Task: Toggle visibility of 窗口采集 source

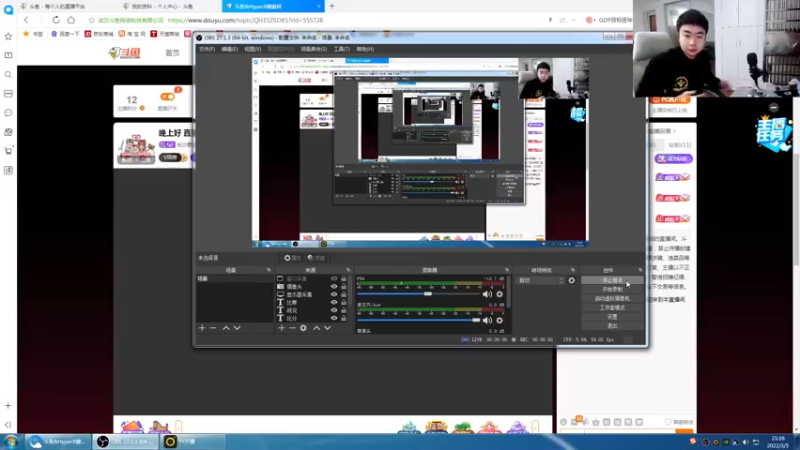Action: pos(334,279)
